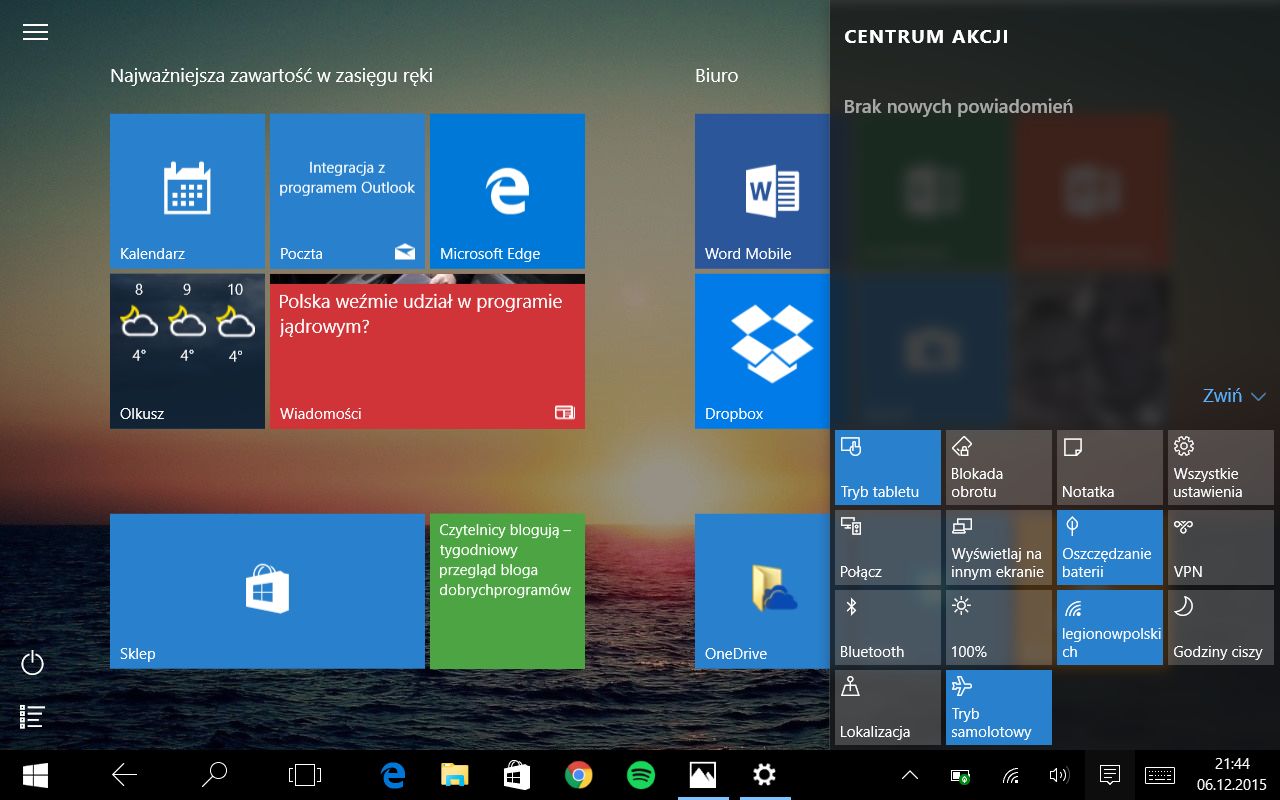Toggle legionowpolskich Wi-Fi quick action
Viewport: 1280px width, 800px height.
pyautogui.click(x=1110, y=627)
